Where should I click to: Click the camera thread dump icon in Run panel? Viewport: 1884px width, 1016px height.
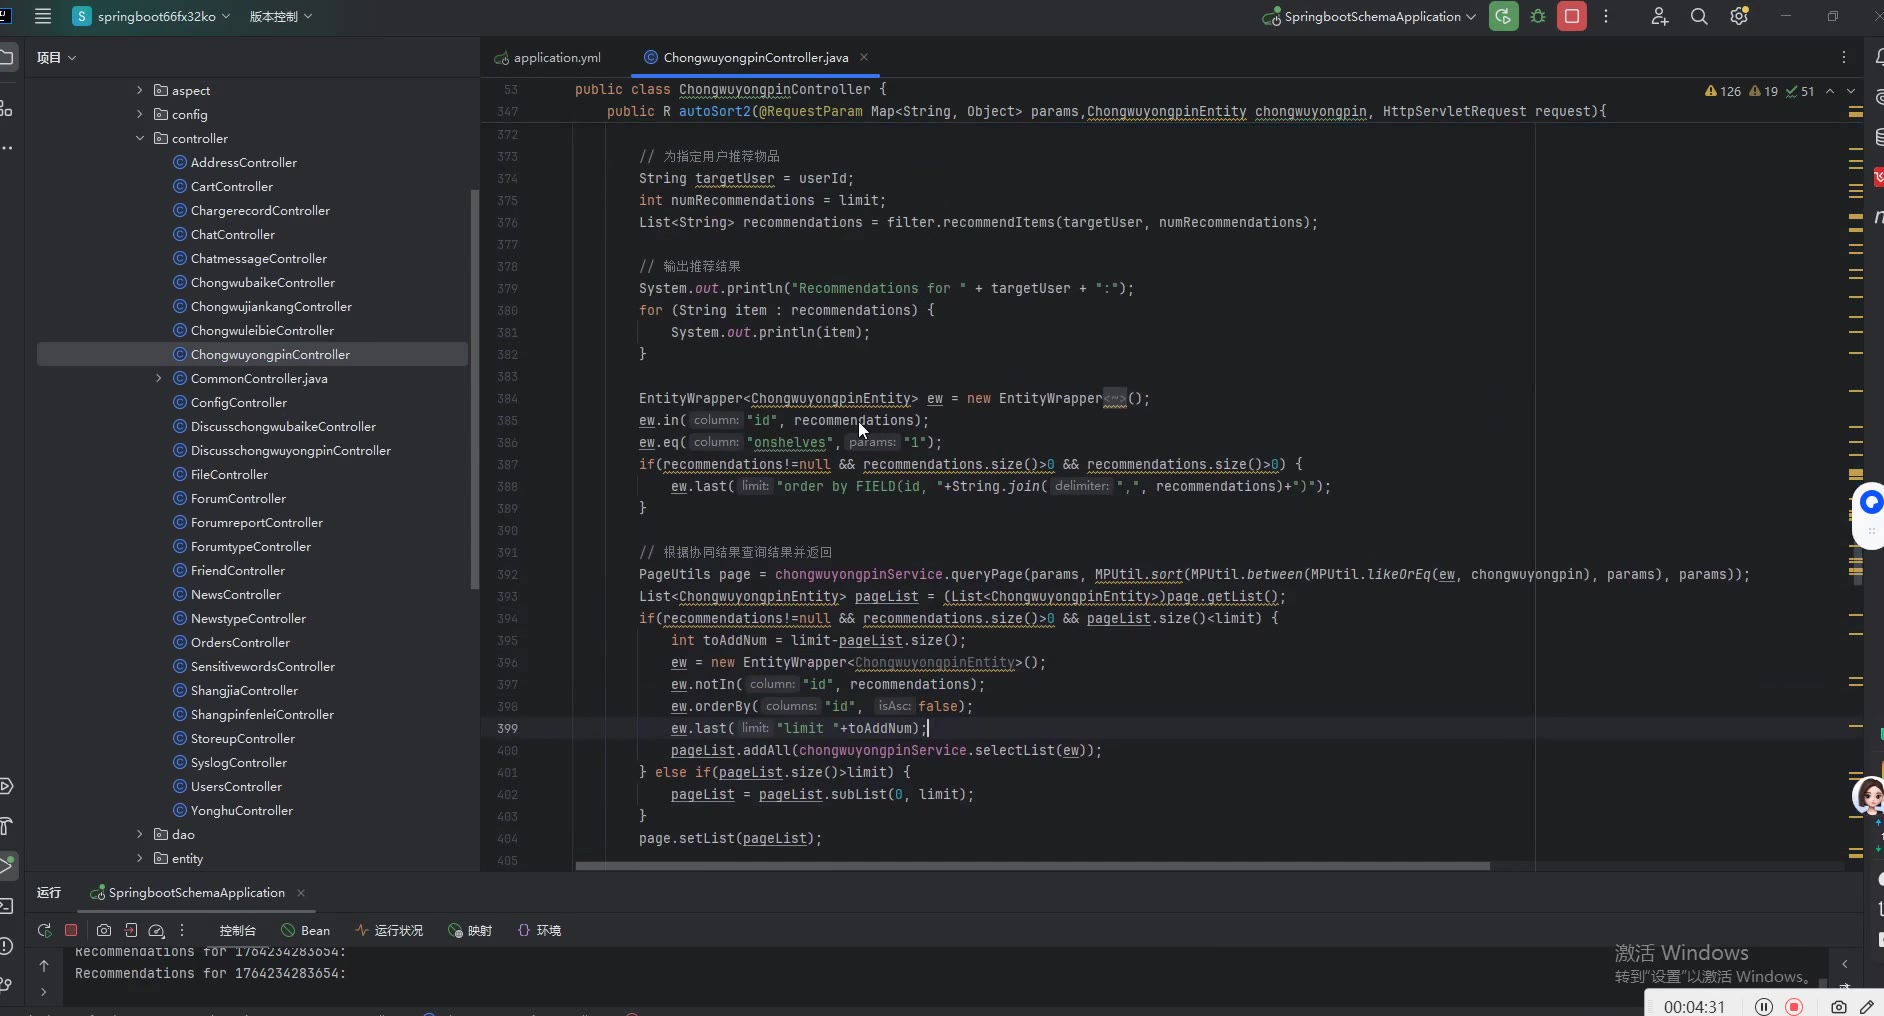(x=104, y=930)
